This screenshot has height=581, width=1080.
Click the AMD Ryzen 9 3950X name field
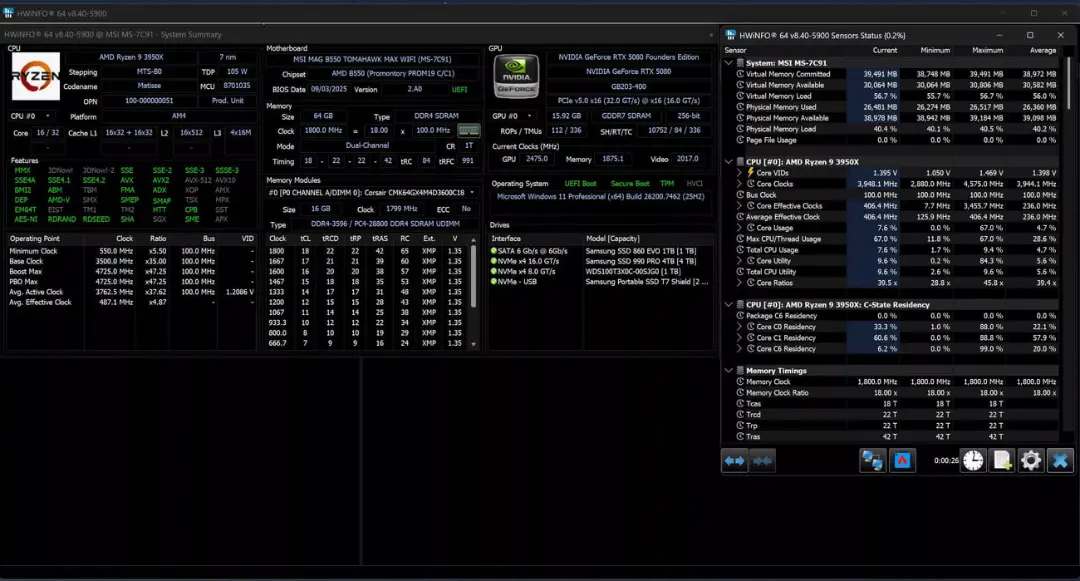coord(131,57)
